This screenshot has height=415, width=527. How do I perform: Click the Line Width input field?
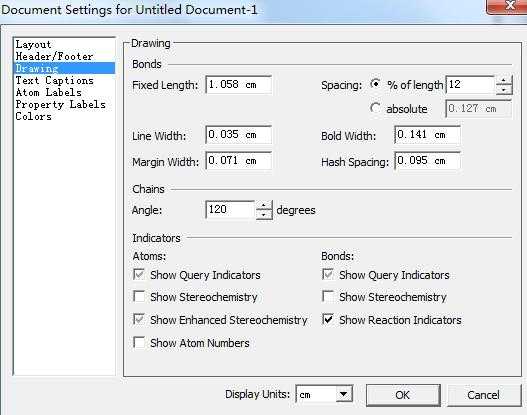coord(239,135)
